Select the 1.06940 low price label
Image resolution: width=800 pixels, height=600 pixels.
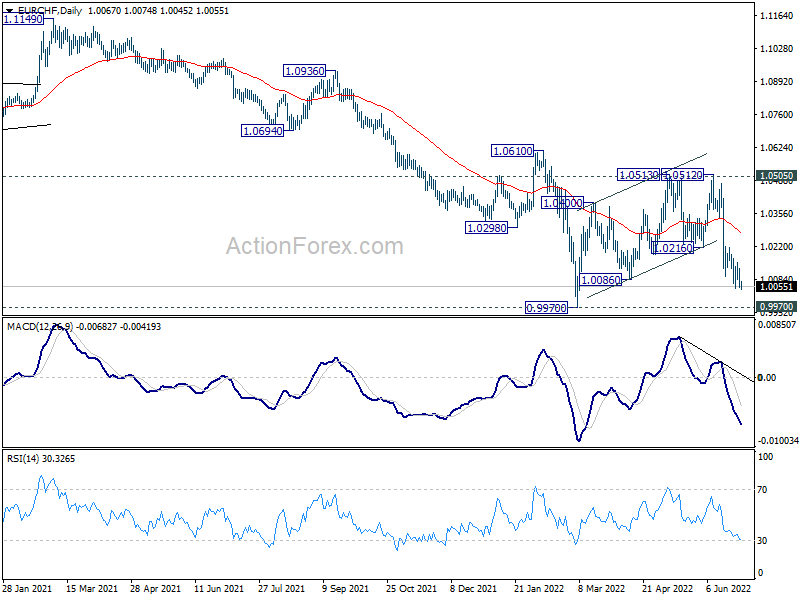click(263, 131)
